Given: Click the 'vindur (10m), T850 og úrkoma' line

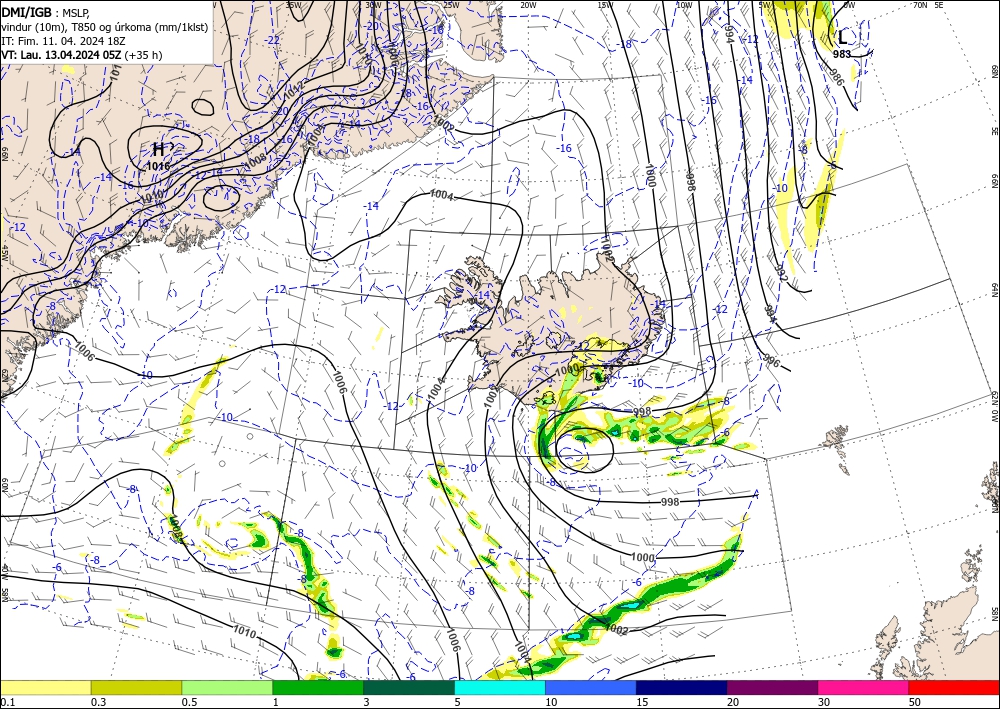Looking at the screenshot, I should pyautogui.click(x=105, y=27).
